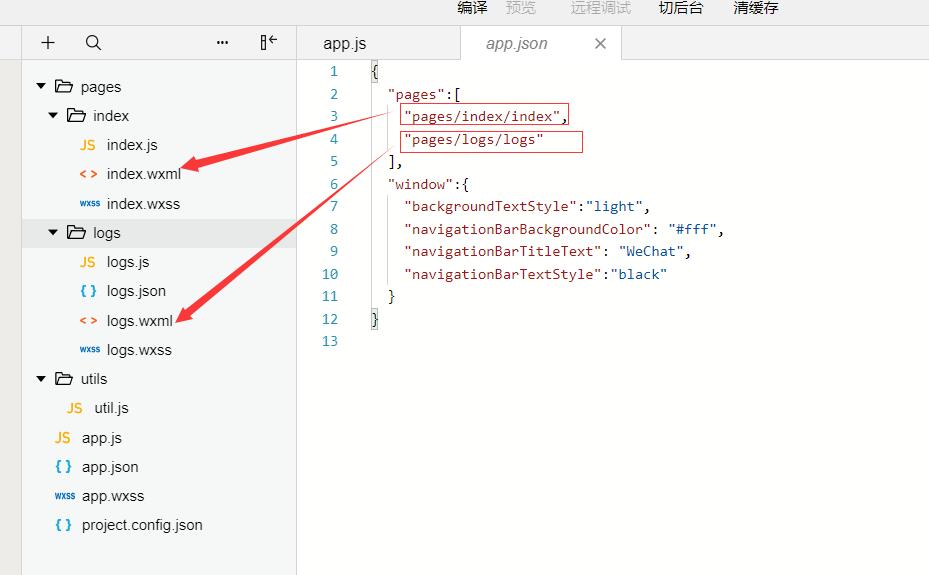Image resolution: width=929 pixels, height=575 pixels.
Task: Click the index folder icon
Action: pyautogui.click(x=76, y=115)
